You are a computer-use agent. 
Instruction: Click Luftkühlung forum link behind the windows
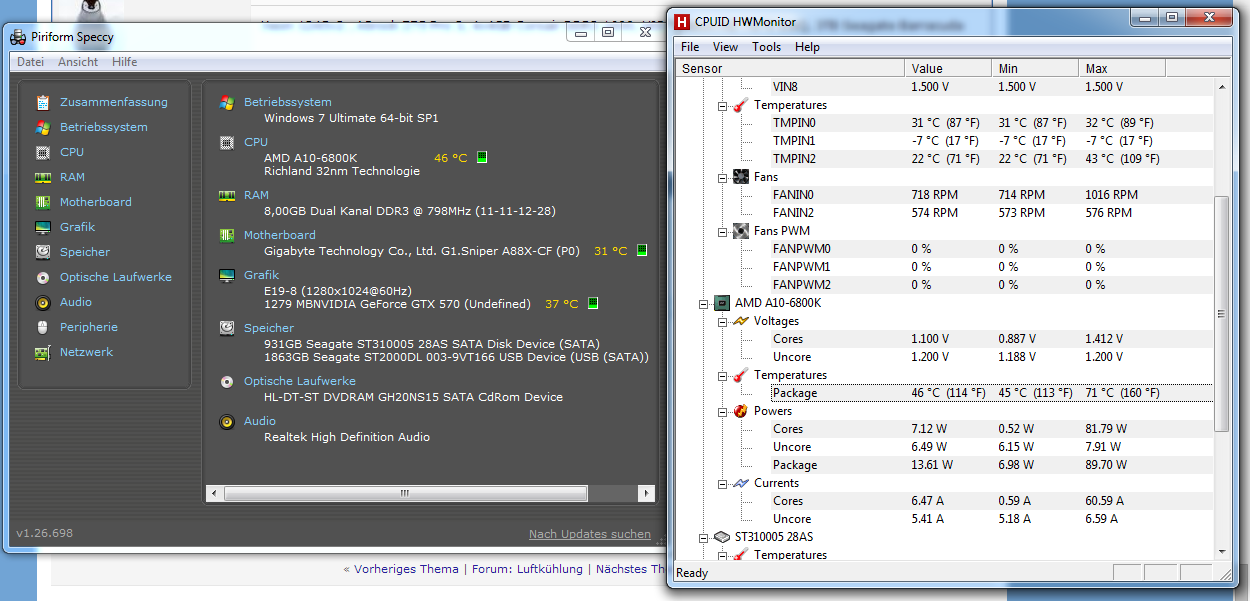tap(550, 569)
